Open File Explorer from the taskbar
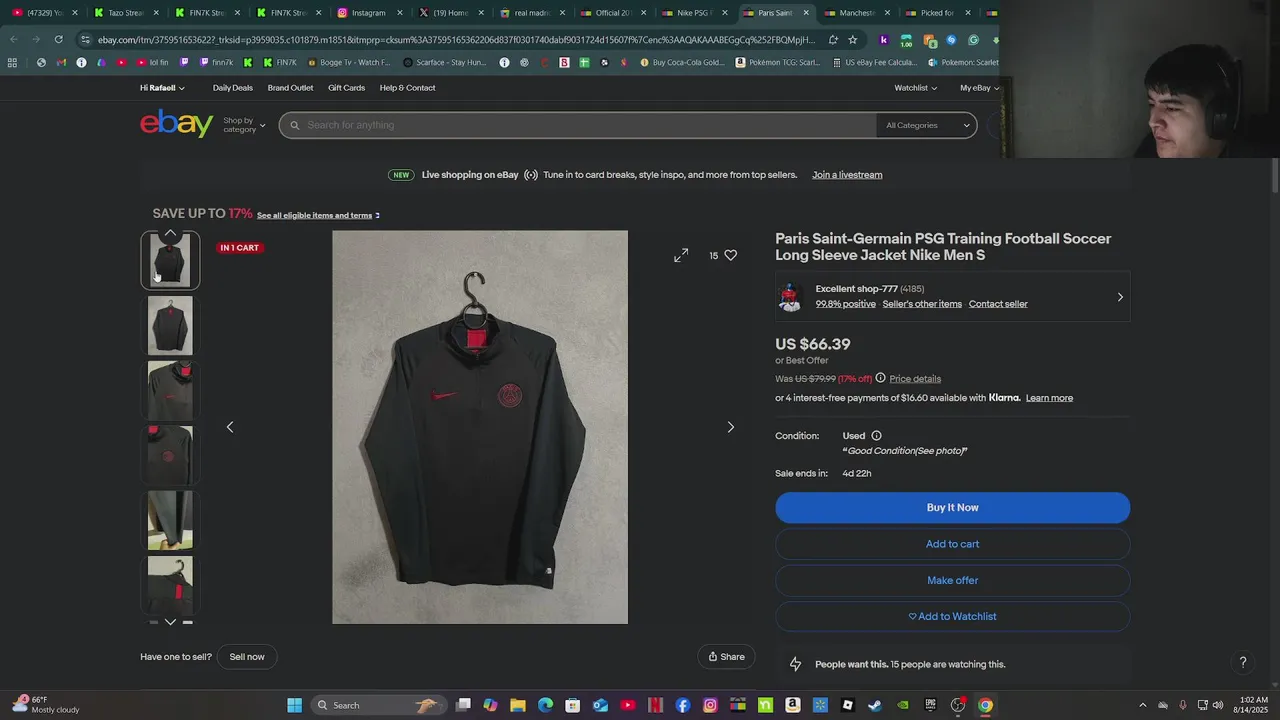The image size is (1280, 720). (x=518, y=705)
